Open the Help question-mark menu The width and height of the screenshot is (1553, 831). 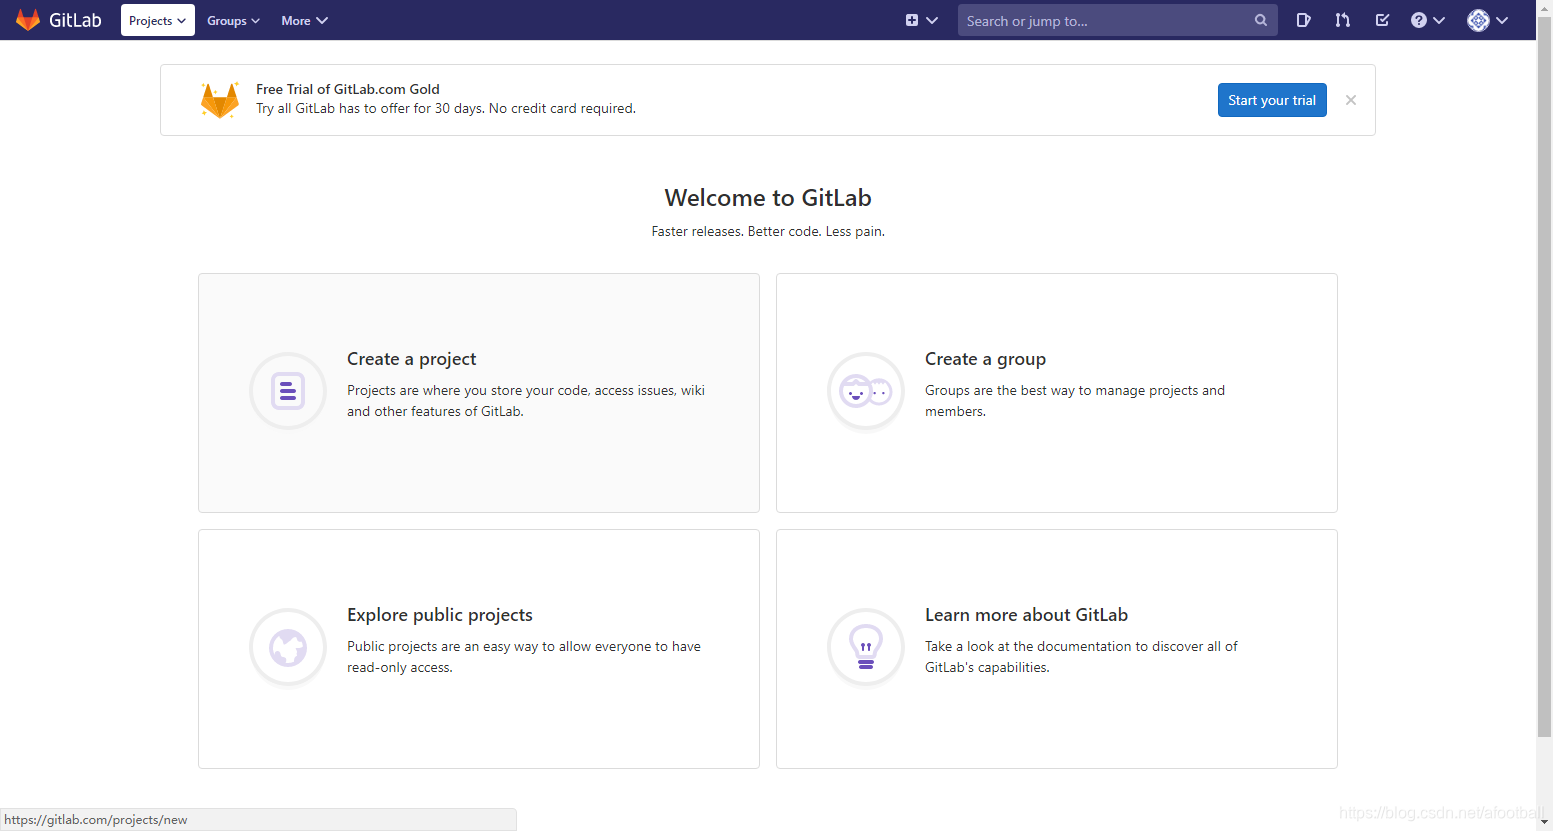click(x=1427, y=20)
